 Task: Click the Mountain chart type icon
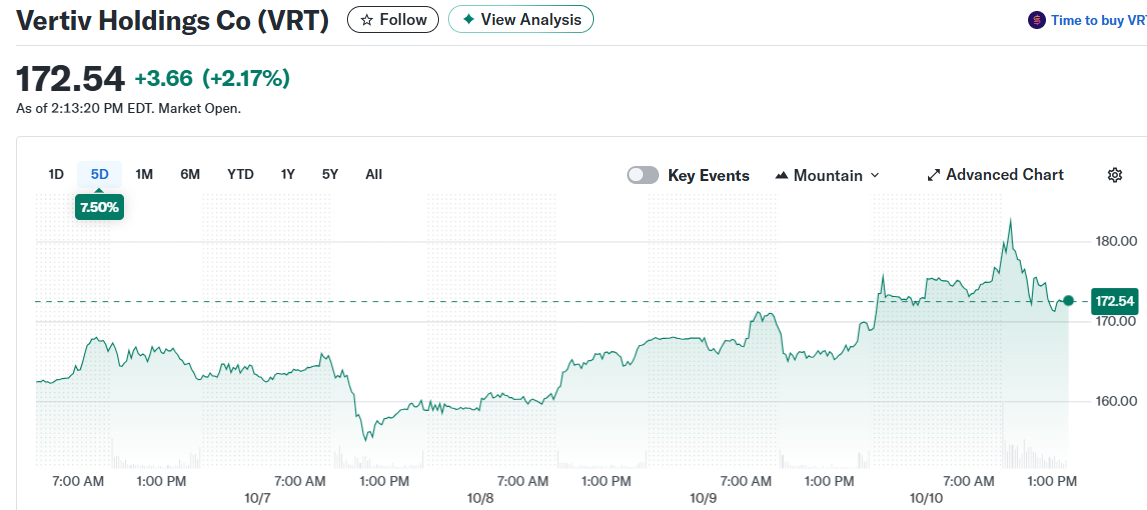(x=782, y=176)
